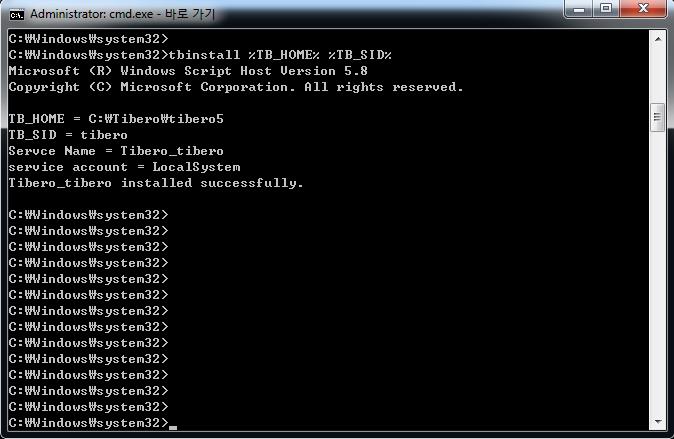Click scrollbar track above the thumb
Viewport: 674px width, 439px height.
point(657,75)
